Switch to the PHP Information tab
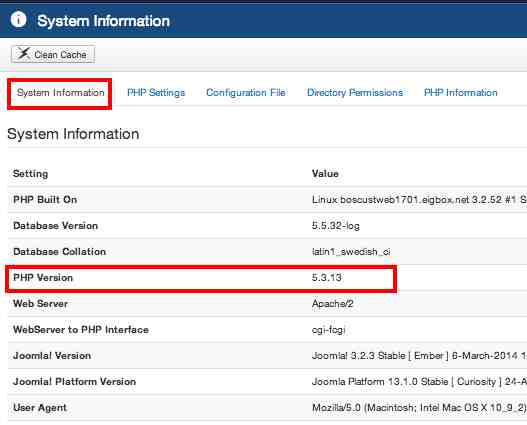 (460, 93)
